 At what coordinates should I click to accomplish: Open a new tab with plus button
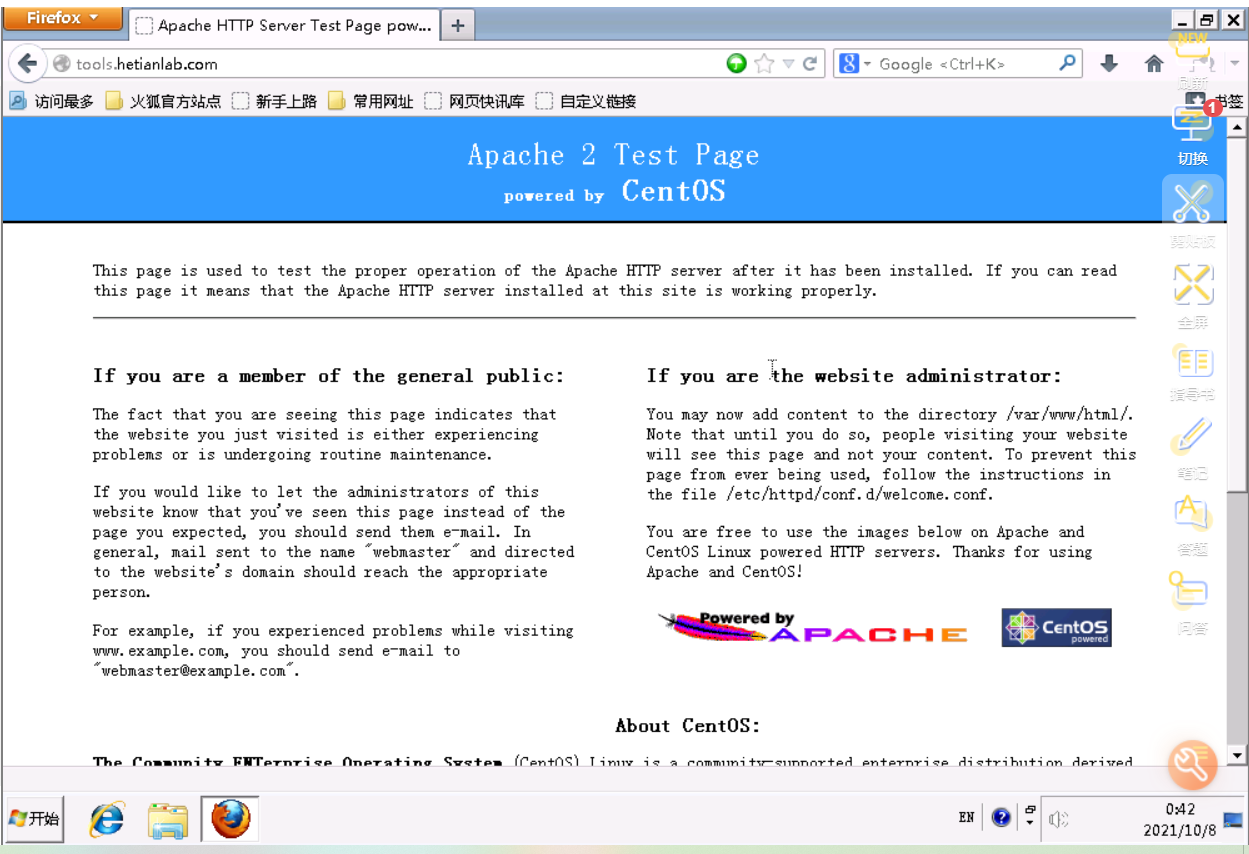(x=457, y=25)
